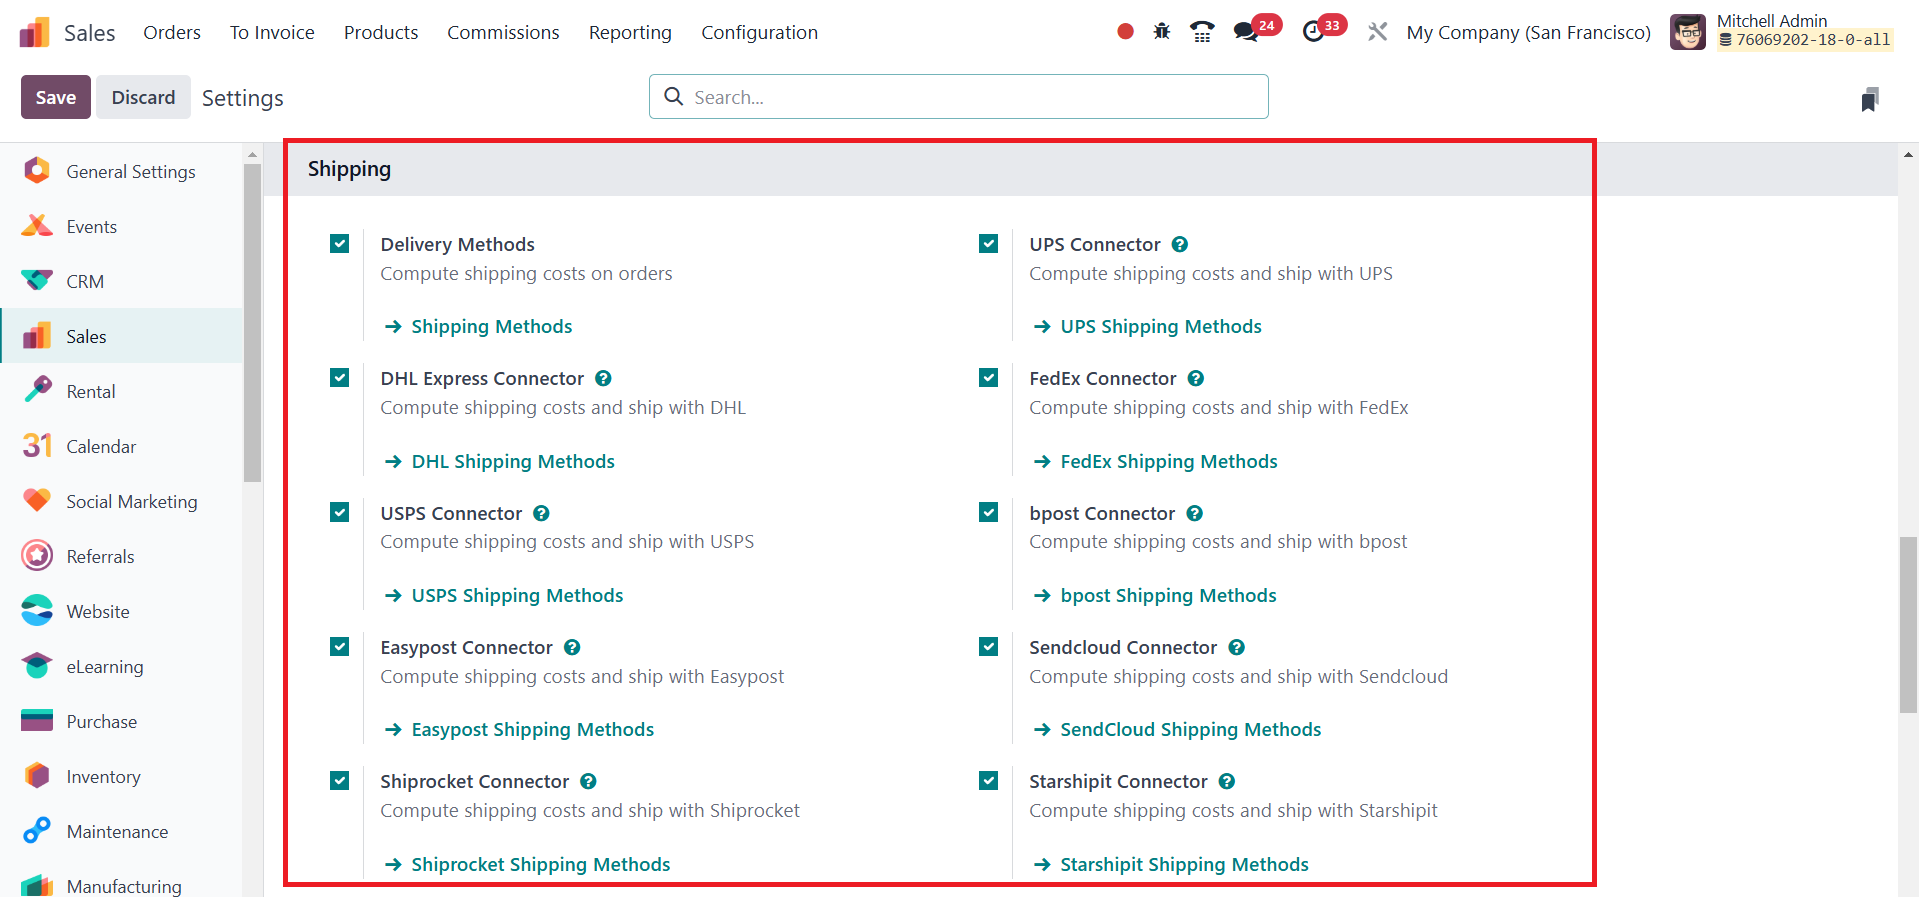1919x897 pixels.
Task: Discard the settings changes
Action: 143,97
